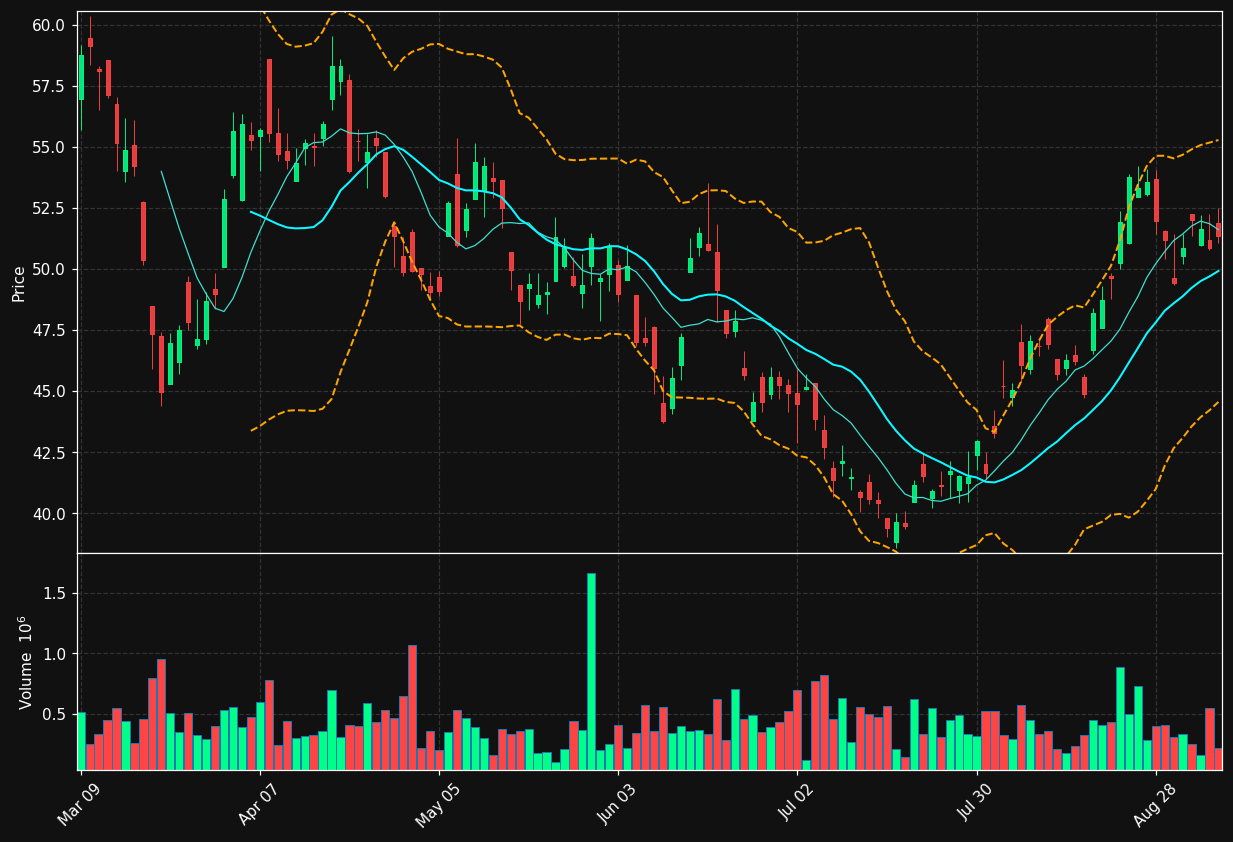This screenshot has width=1233, height=842.
Task: Click the Mar 09 date label
Action: pos(79,804)
